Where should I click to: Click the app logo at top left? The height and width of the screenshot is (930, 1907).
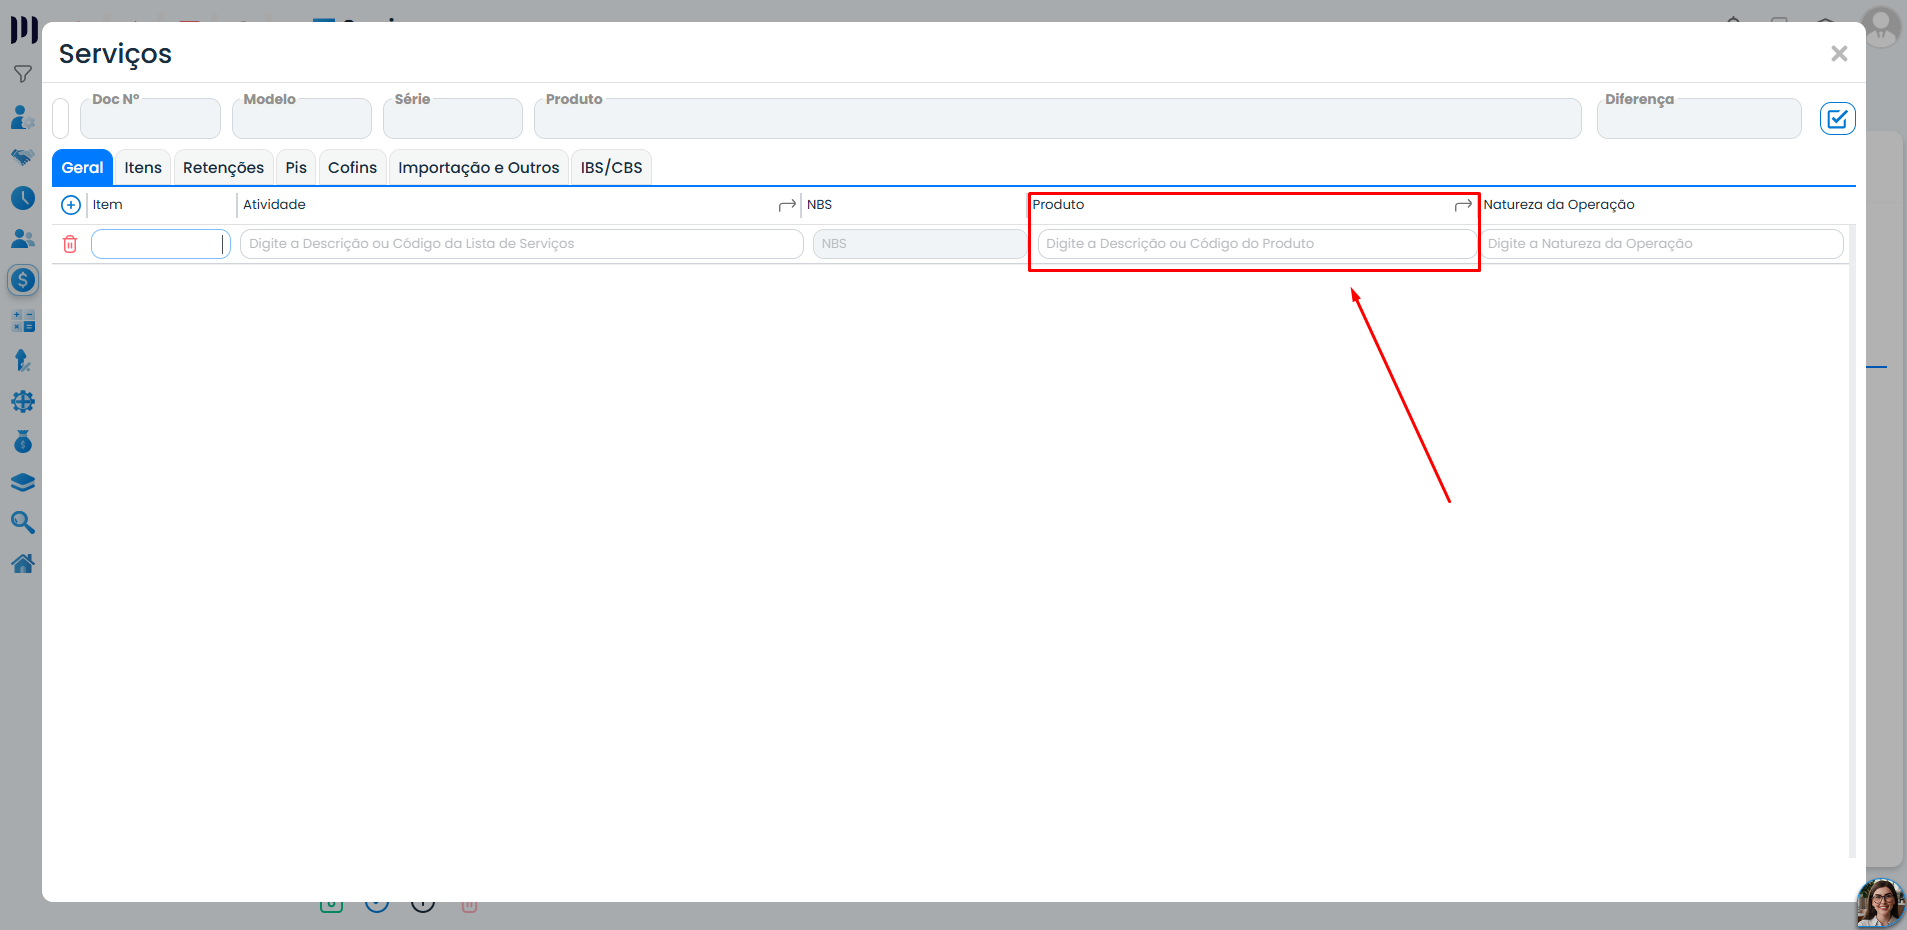click(x=23, y=29)
